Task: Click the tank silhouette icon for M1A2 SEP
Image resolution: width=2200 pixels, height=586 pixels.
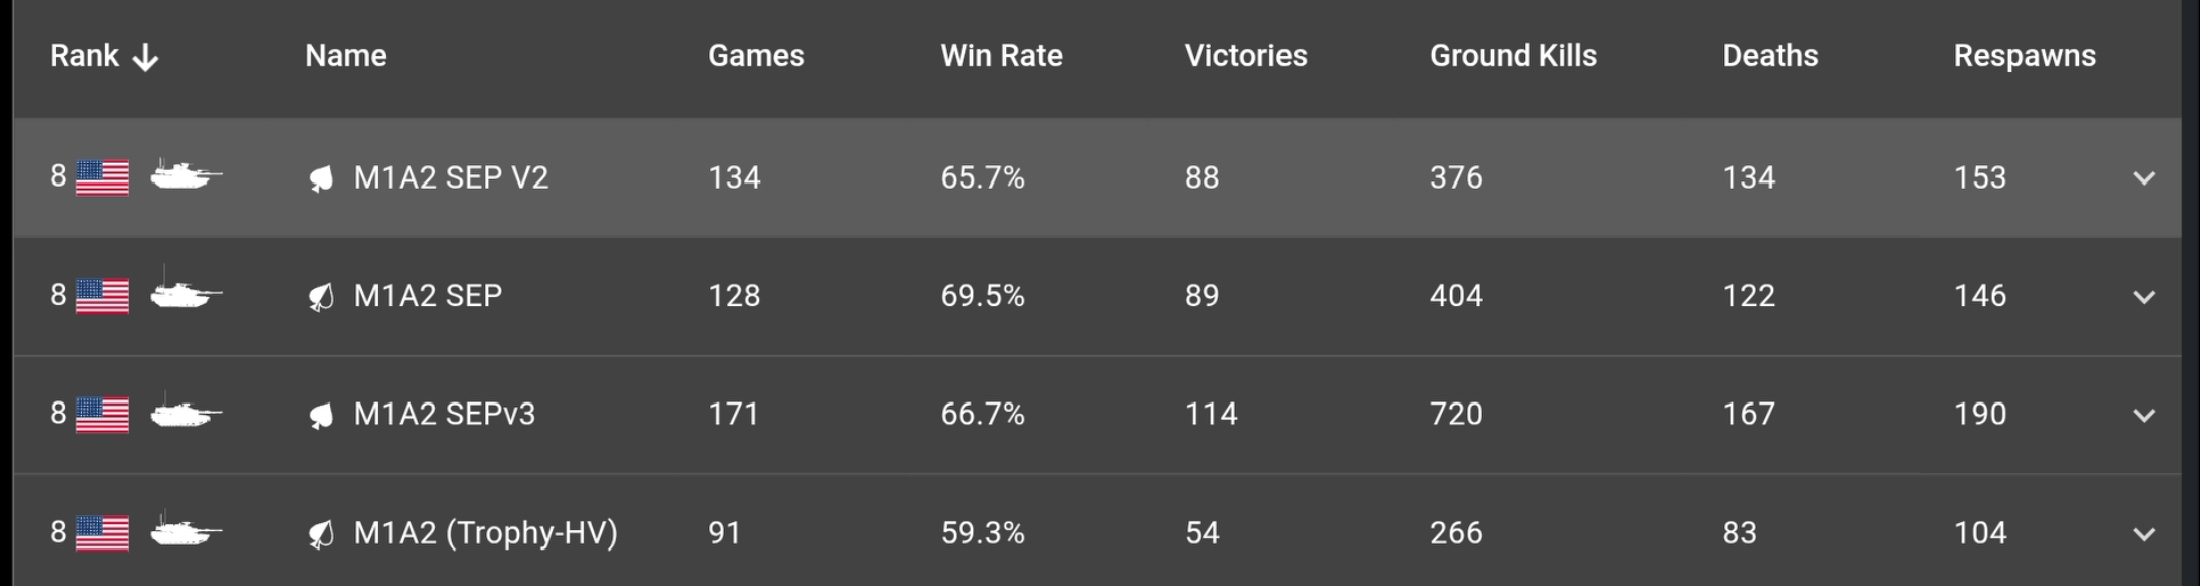Action: point(186,293)
